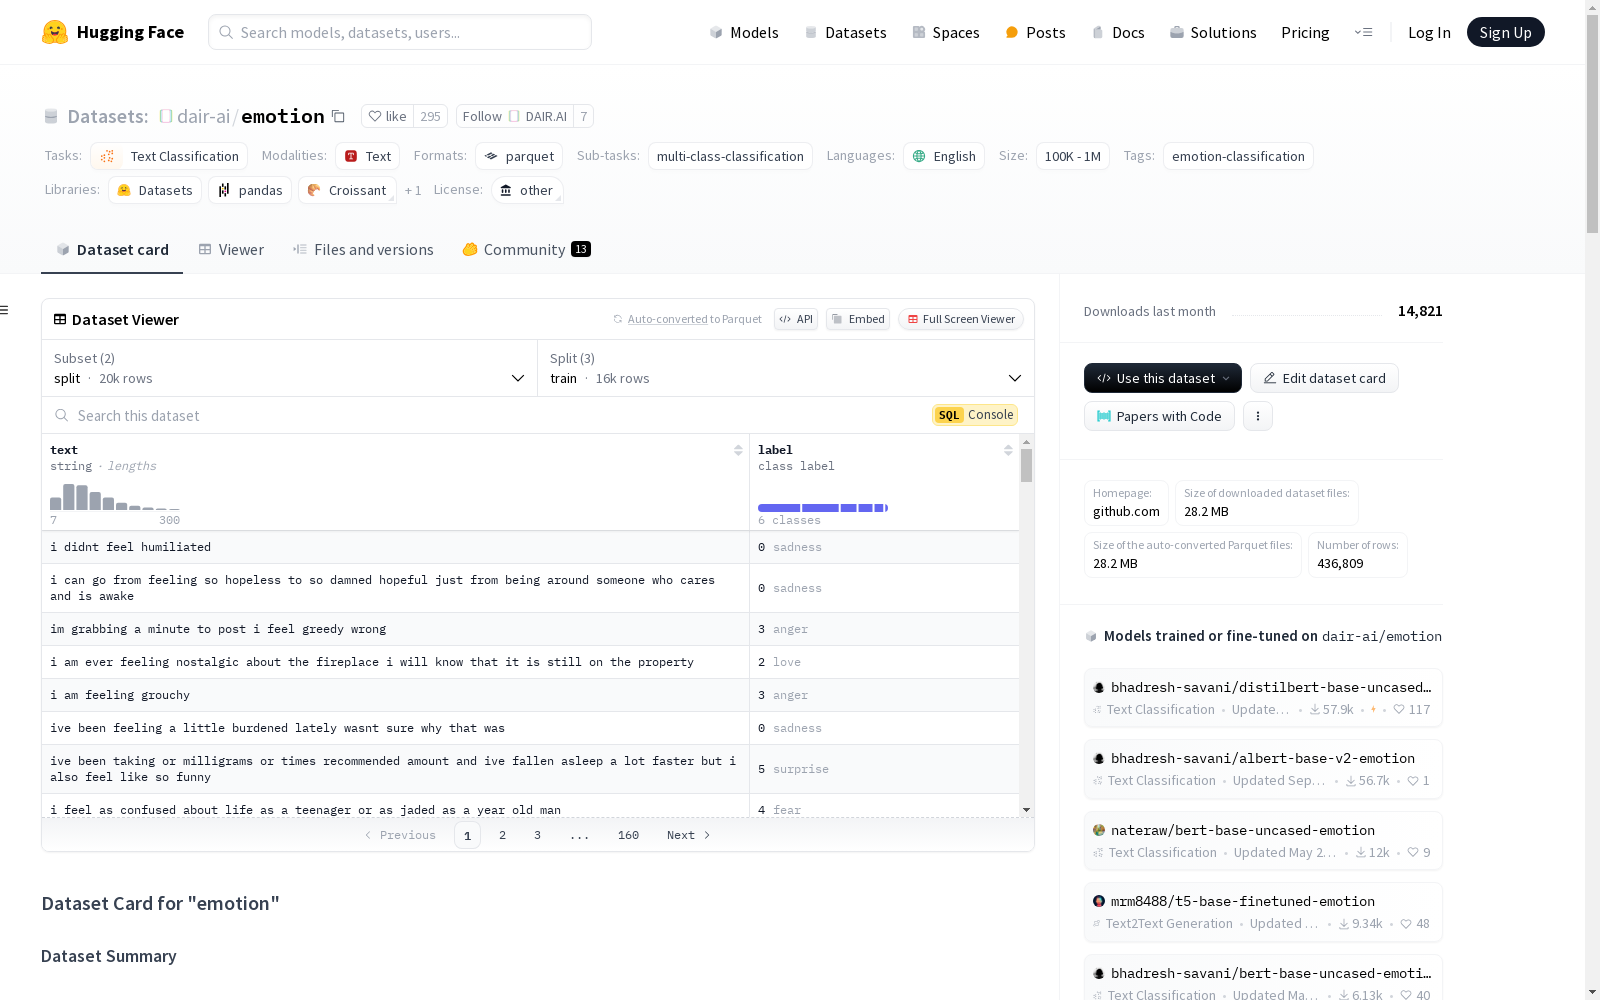Screen dimensions: 1600x1000
Task: Open the dair-ai organization link
Action: point(203,117)
